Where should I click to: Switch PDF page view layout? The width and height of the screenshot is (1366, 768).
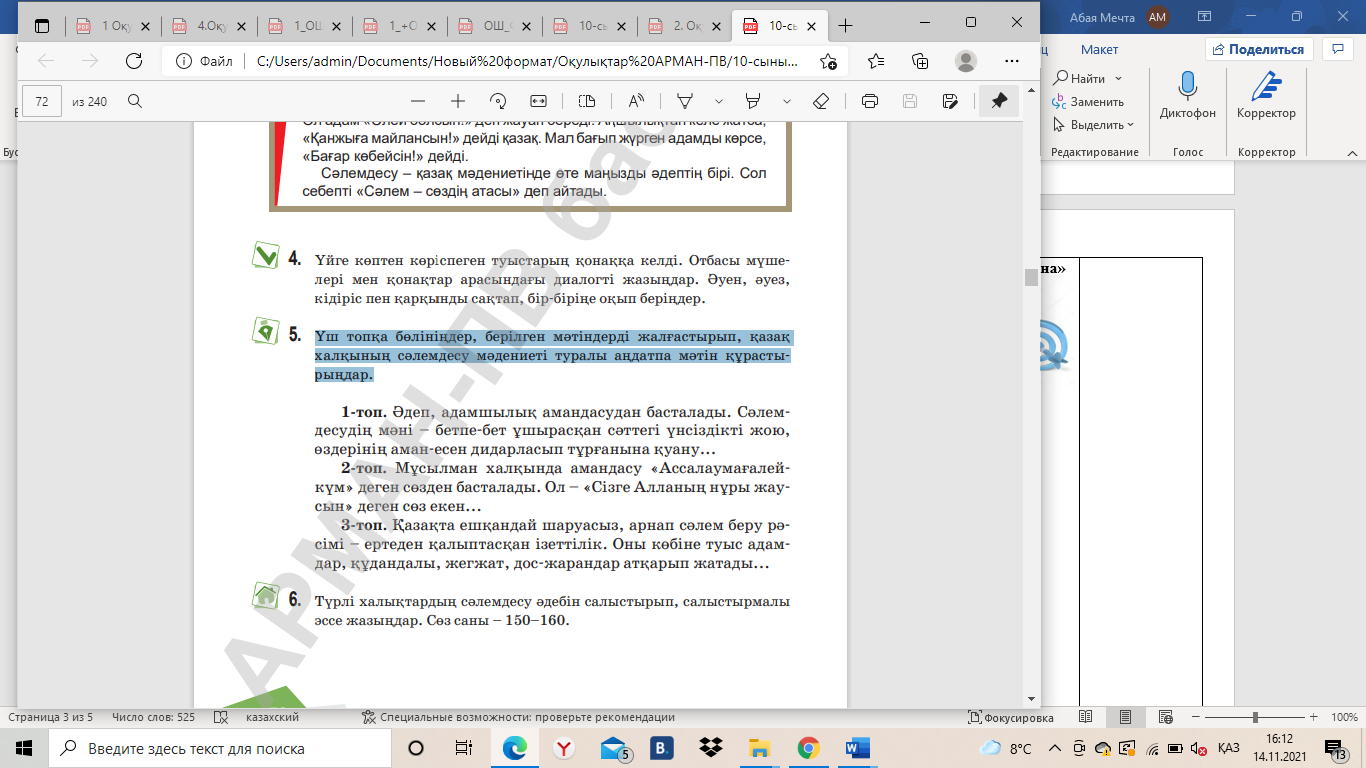[x=587, y=101]
